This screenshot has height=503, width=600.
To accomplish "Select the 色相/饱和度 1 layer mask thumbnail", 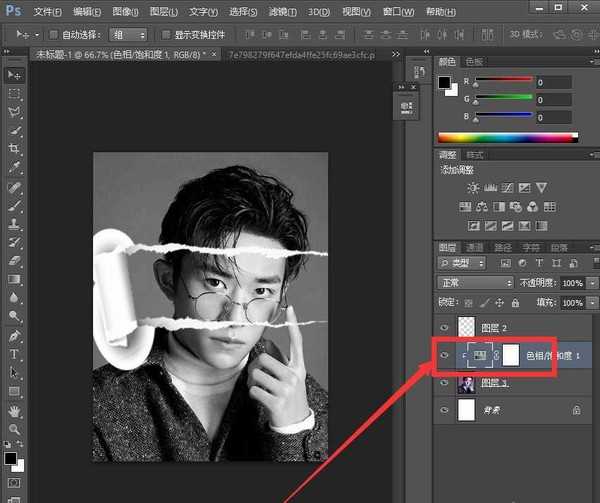I will click(x=511, y=355).
